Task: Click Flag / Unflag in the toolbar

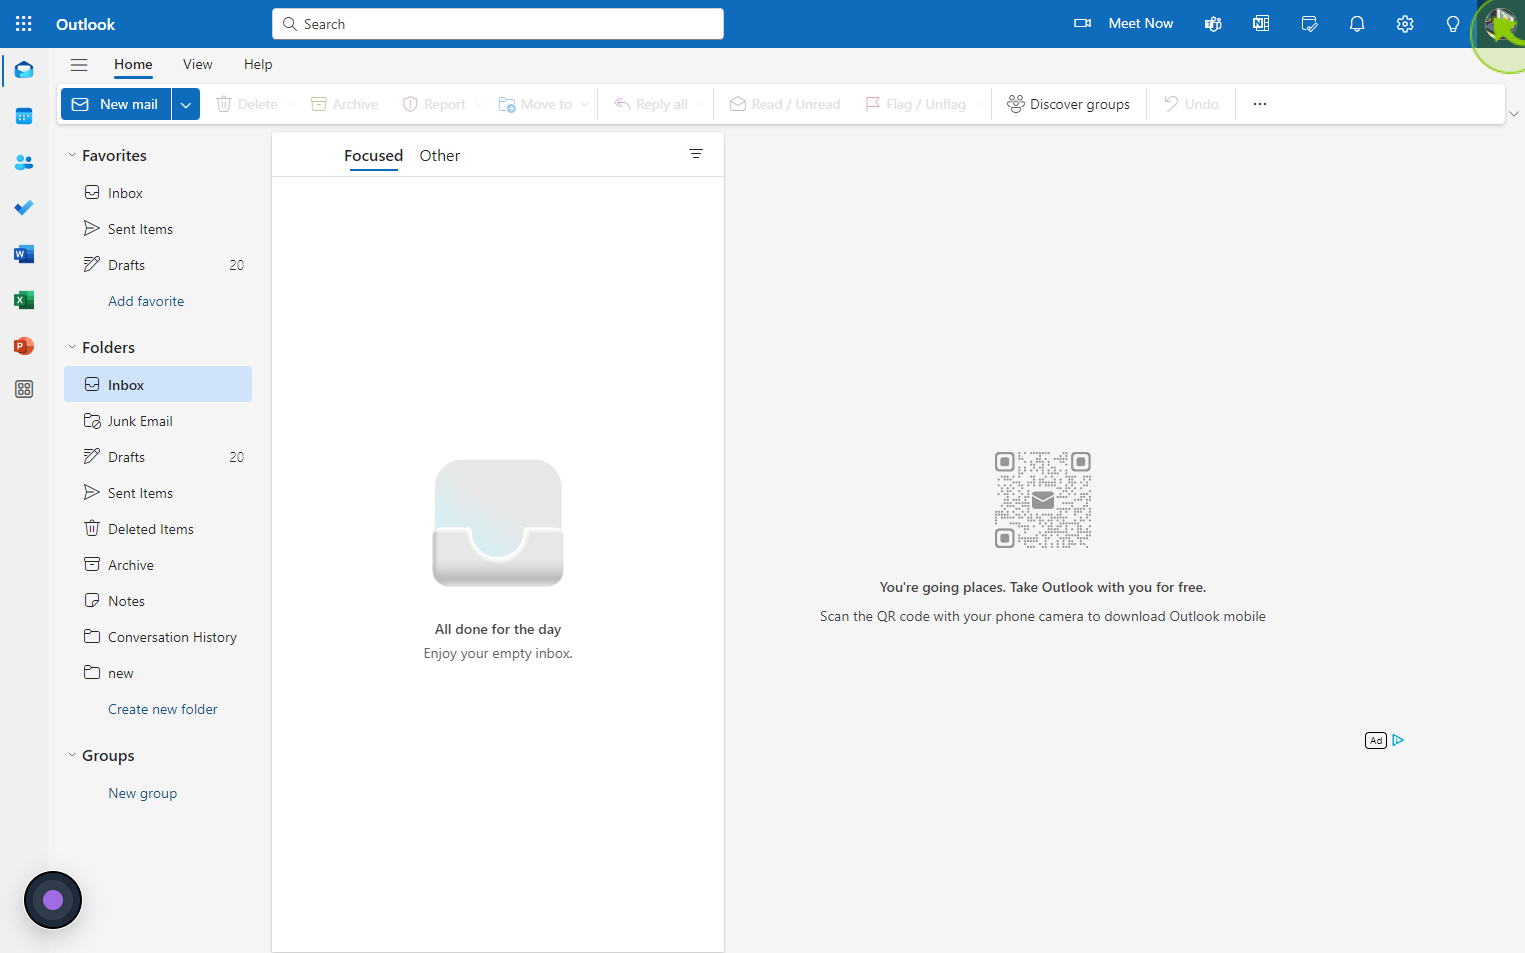Action: point(916,104)
